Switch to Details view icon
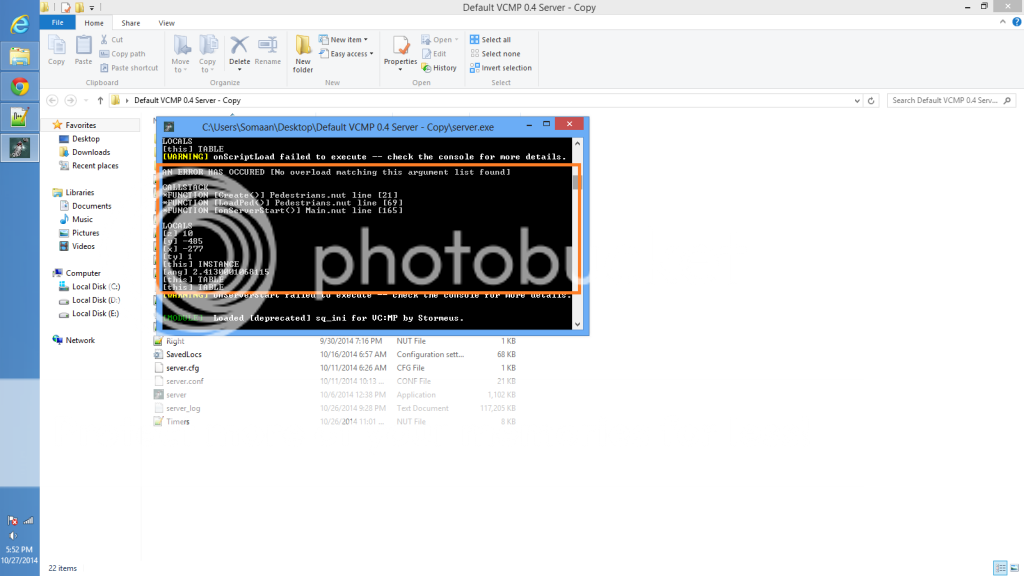This screenshot has height=576, width=1024. coord(1000,568)
